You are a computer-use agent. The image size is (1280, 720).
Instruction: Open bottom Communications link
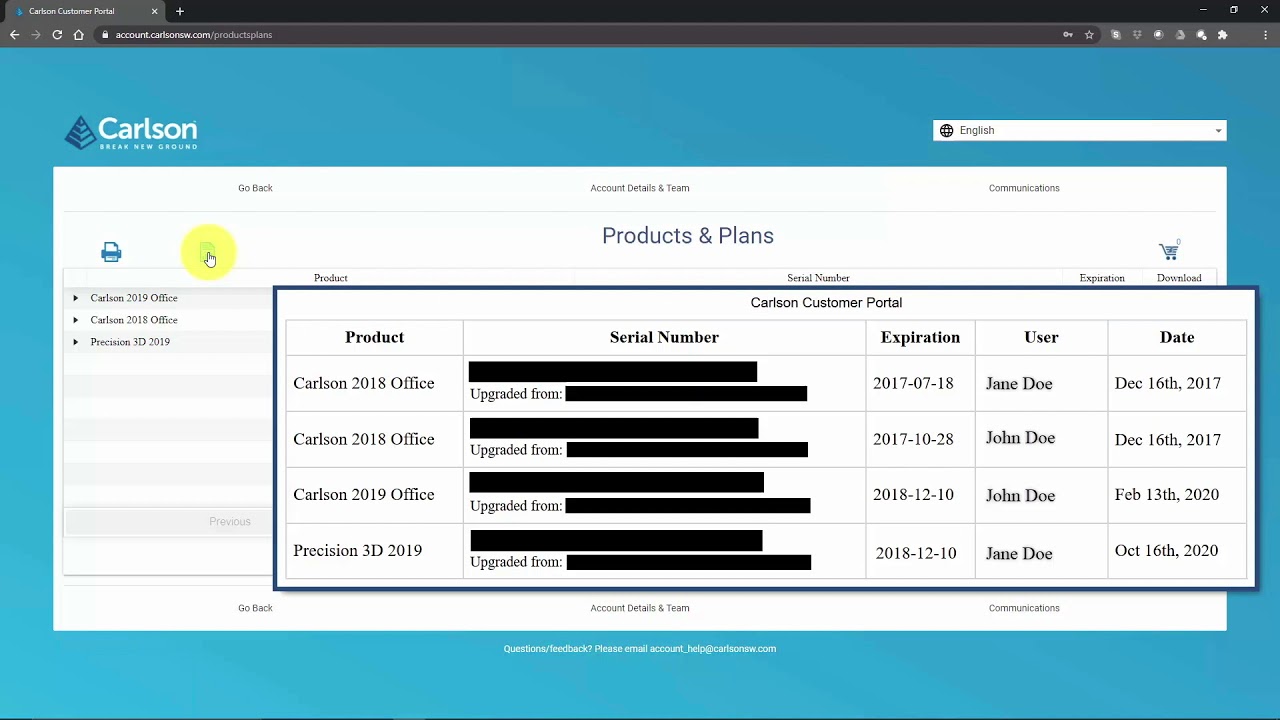(1024, 608)
